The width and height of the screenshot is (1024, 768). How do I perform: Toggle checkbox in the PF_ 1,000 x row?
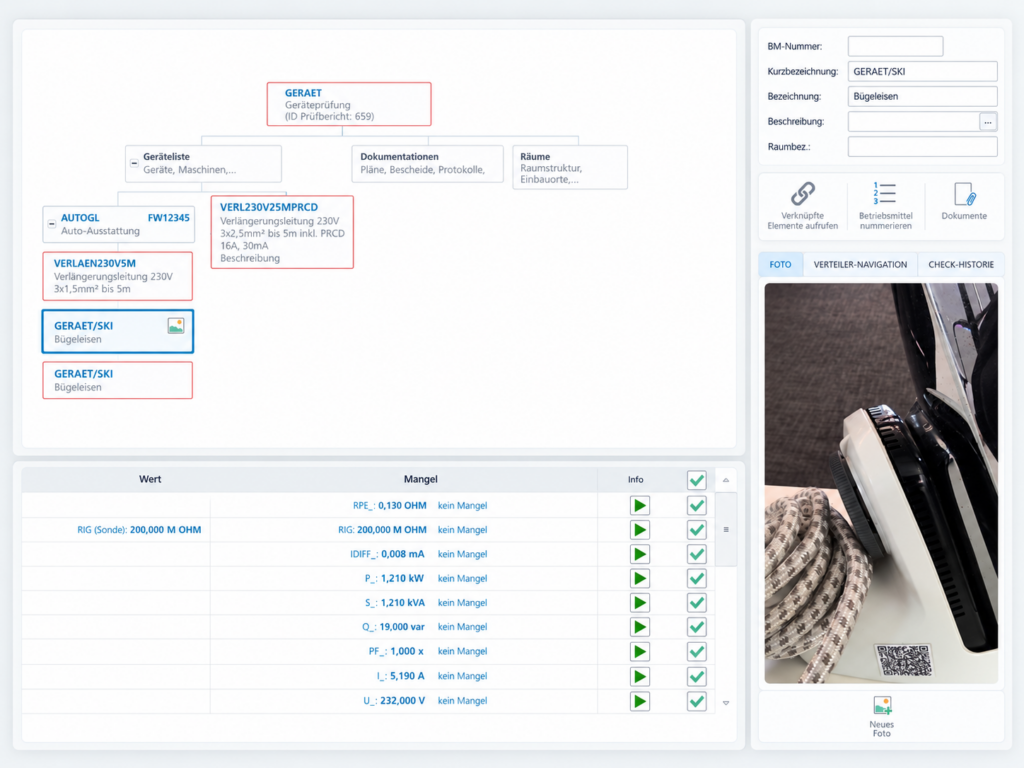pyautogui.click(x=697, y=652)
